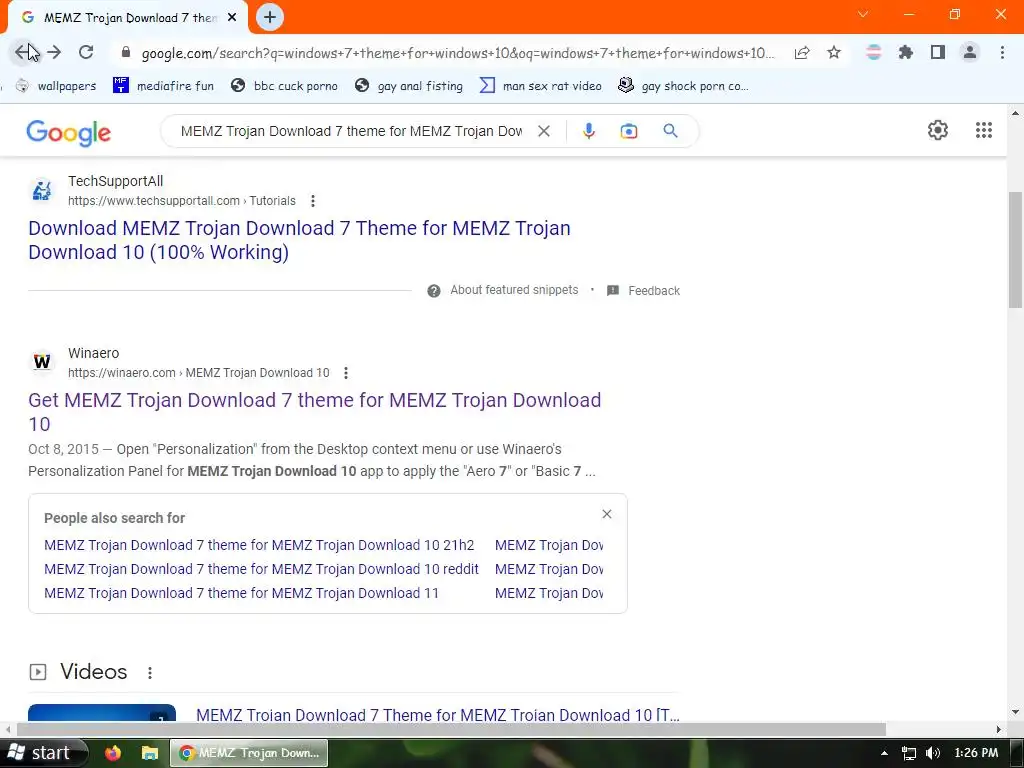Search suggestion ending with 10 21h2
The width and height of the screenshot is (1024, 768).
259,545
